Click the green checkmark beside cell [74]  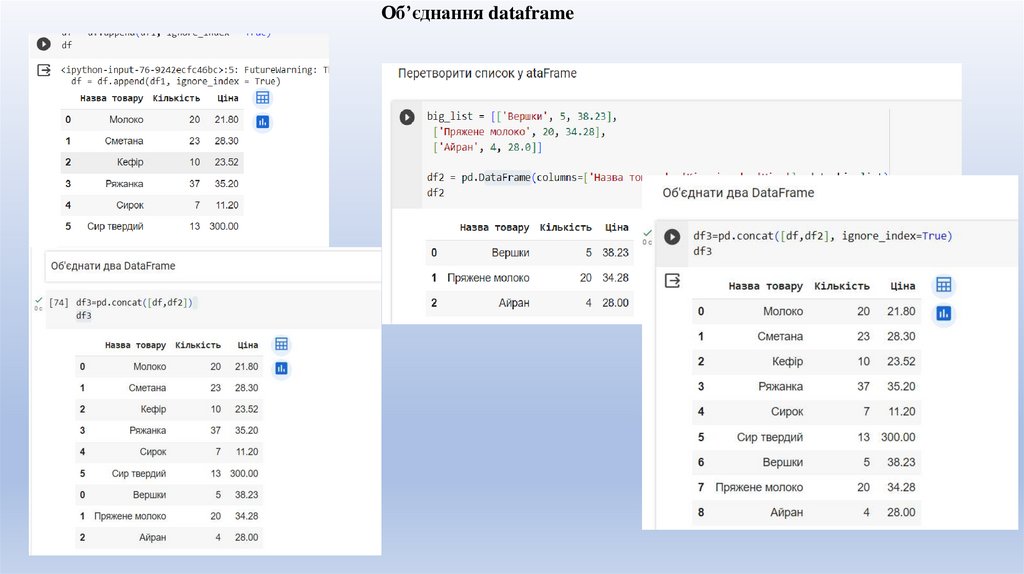pos(39,300)
